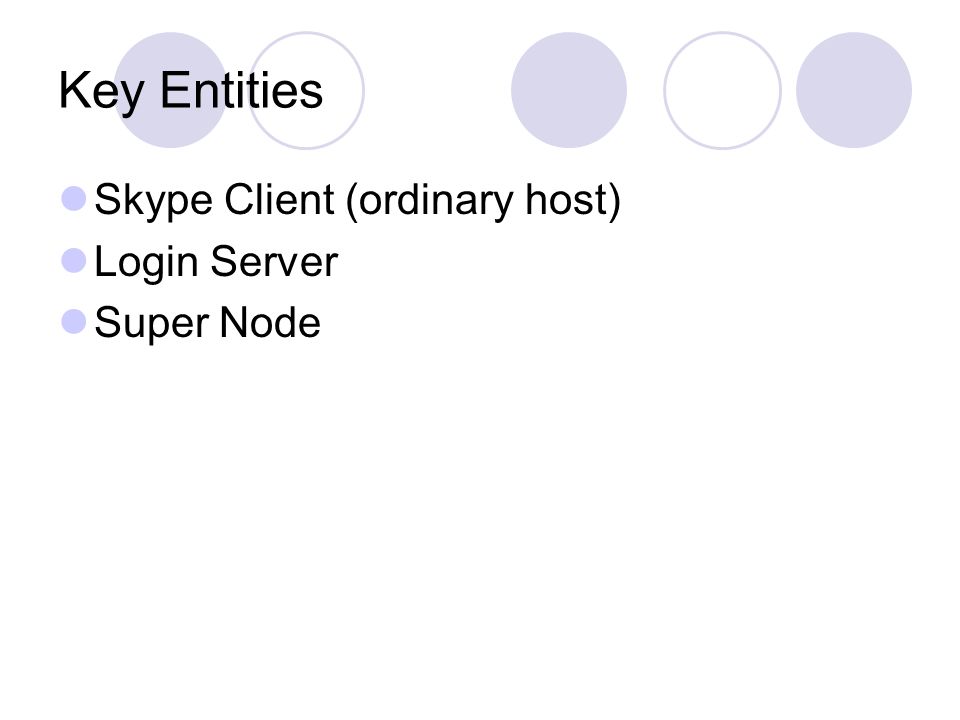This screenshot has width=960, height=720.
Task: Click the word Skype in first bullet
Action: click(x=153, y=201)
